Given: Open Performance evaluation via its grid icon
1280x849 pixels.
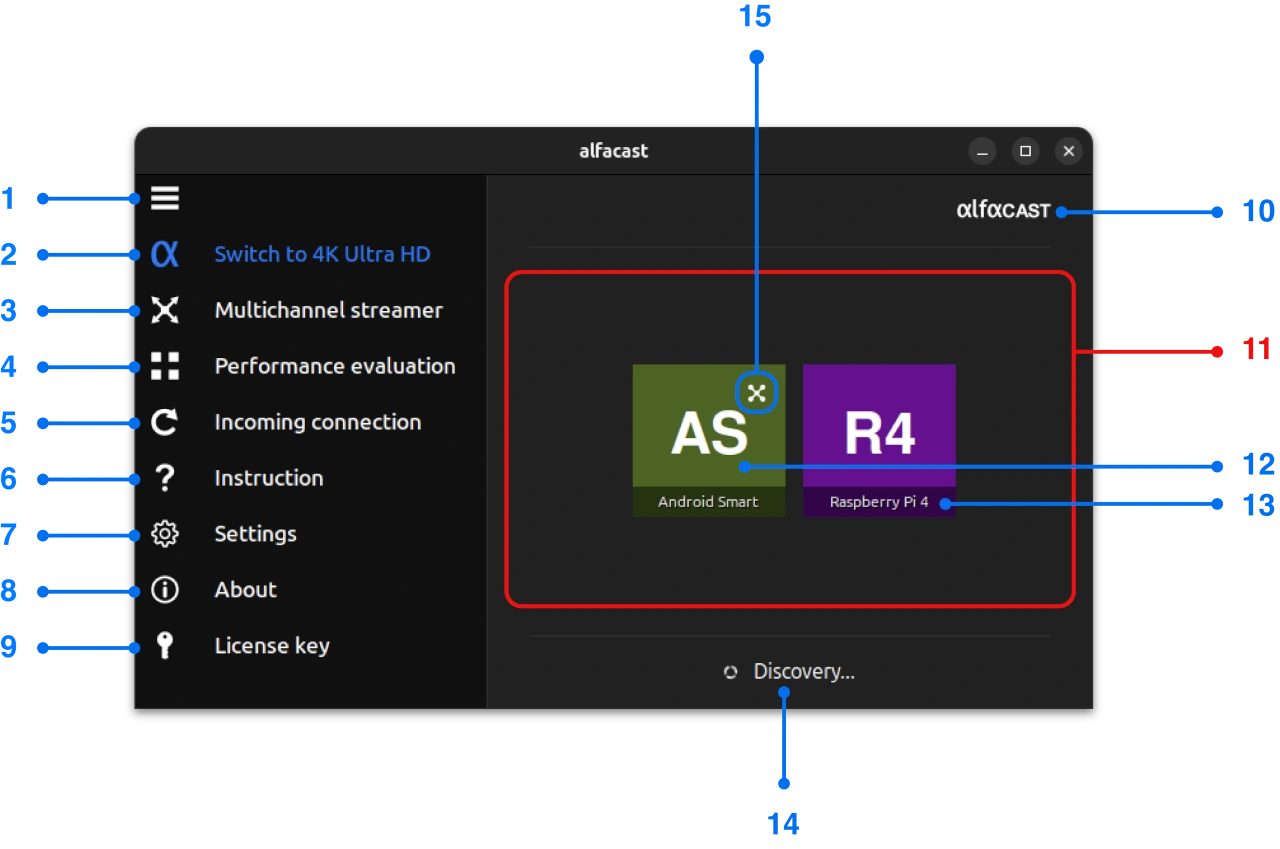Looking at the screenshot, I should click(164, 366).
